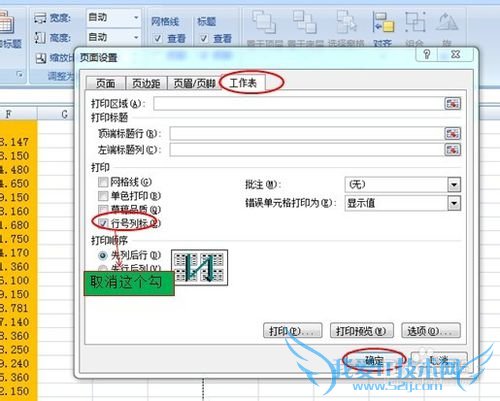The width and height of the screenshot is (500, 401).
Task: Open the 页眉/页脚 tab
Action: pos(194,83)
